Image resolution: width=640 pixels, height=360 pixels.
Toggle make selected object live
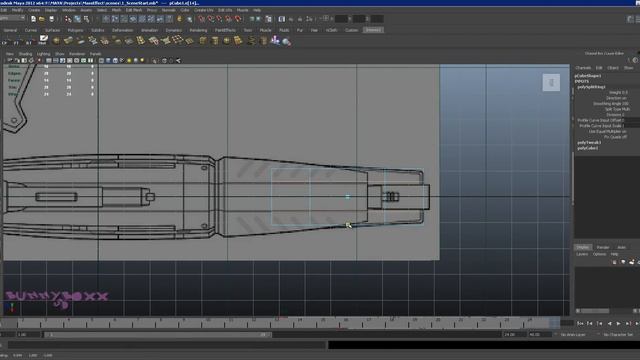click(238, 19)
